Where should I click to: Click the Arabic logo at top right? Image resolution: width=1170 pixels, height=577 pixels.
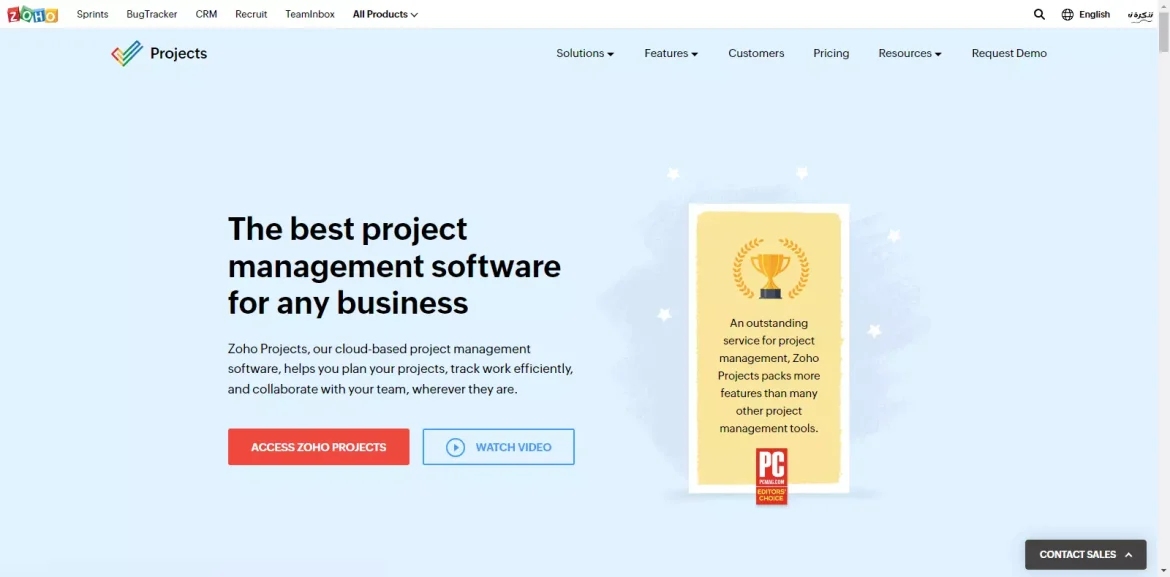point(1140,15)
